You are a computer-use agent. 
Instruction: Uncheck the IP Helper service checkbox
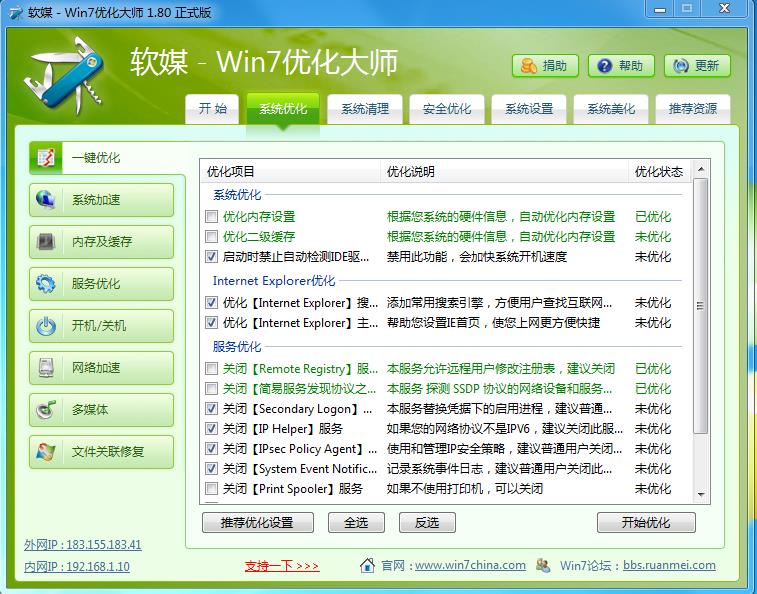[x=211, y=428]
